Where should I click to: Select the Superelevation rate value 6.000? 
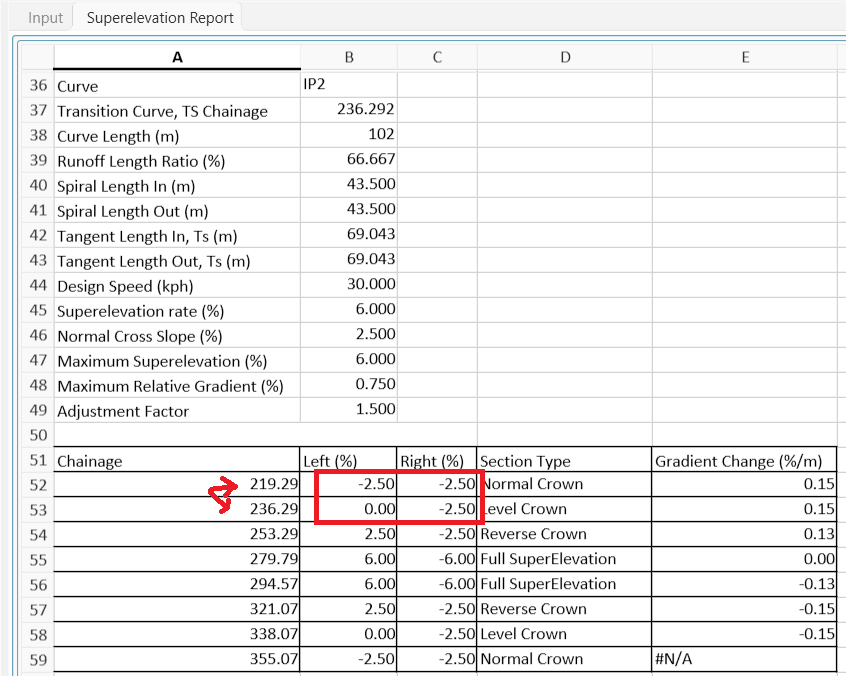click(x=348, y=311)
